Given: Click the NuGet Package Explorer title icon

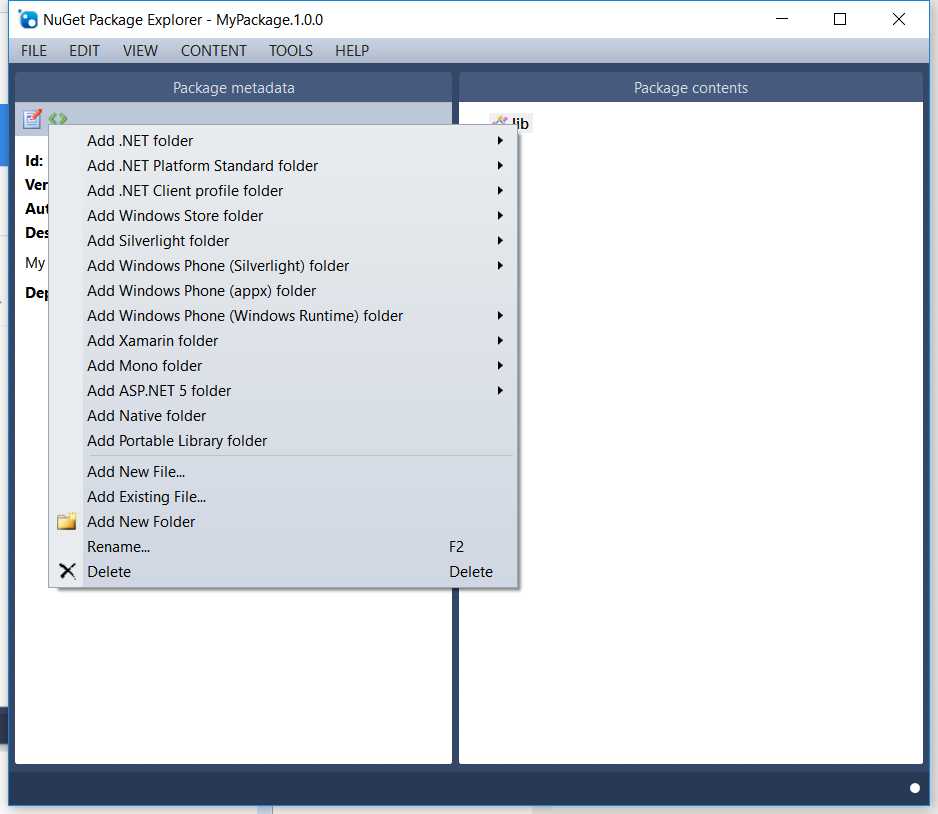Looking at the screenshot, I should 28,19.
